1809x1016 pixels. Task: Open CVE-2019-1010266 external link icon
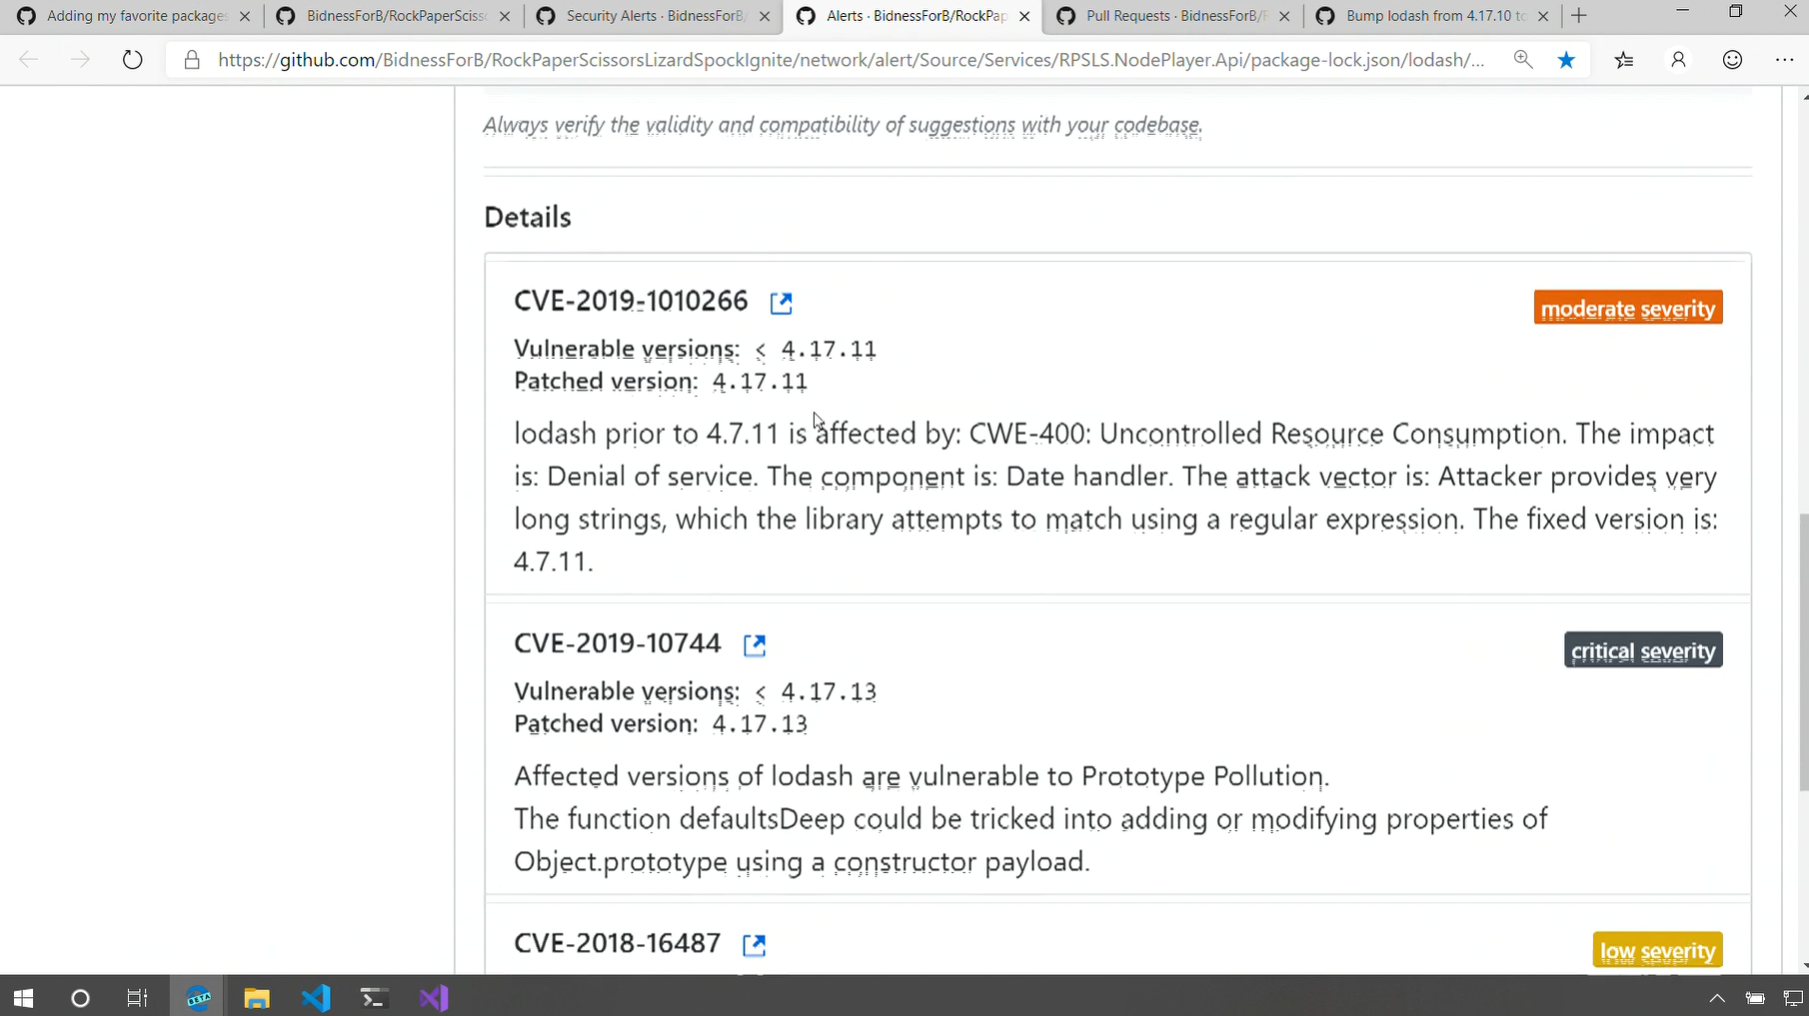pos(781,303)
